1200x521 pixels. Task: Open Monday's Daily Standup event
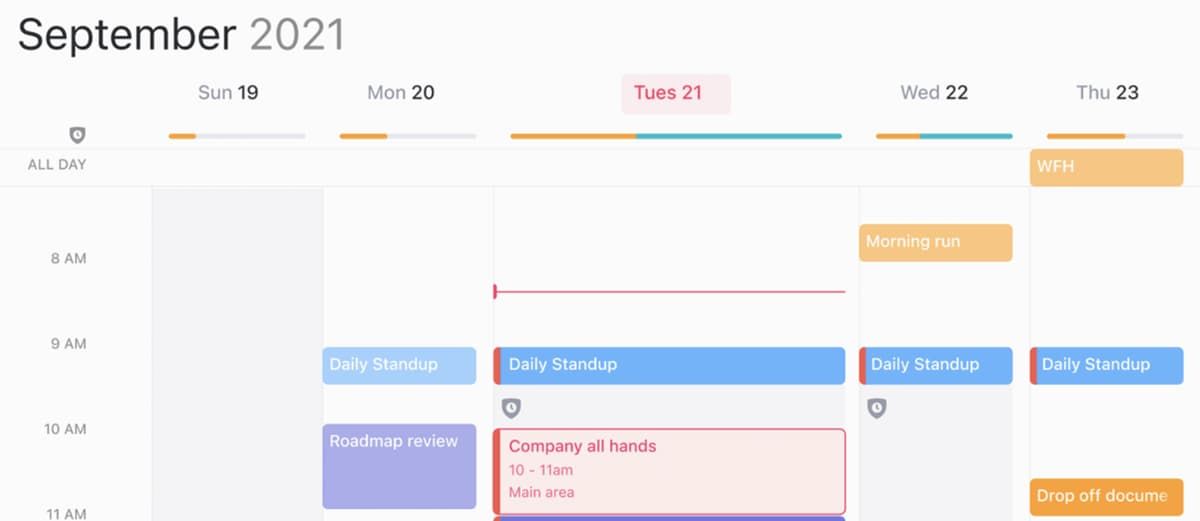point(399,365)
